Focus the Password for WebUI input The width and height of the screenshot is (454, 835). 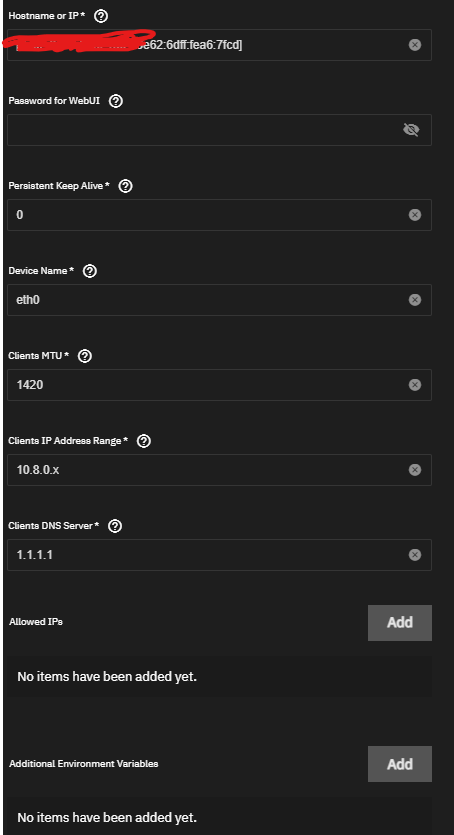pos(219,130)
